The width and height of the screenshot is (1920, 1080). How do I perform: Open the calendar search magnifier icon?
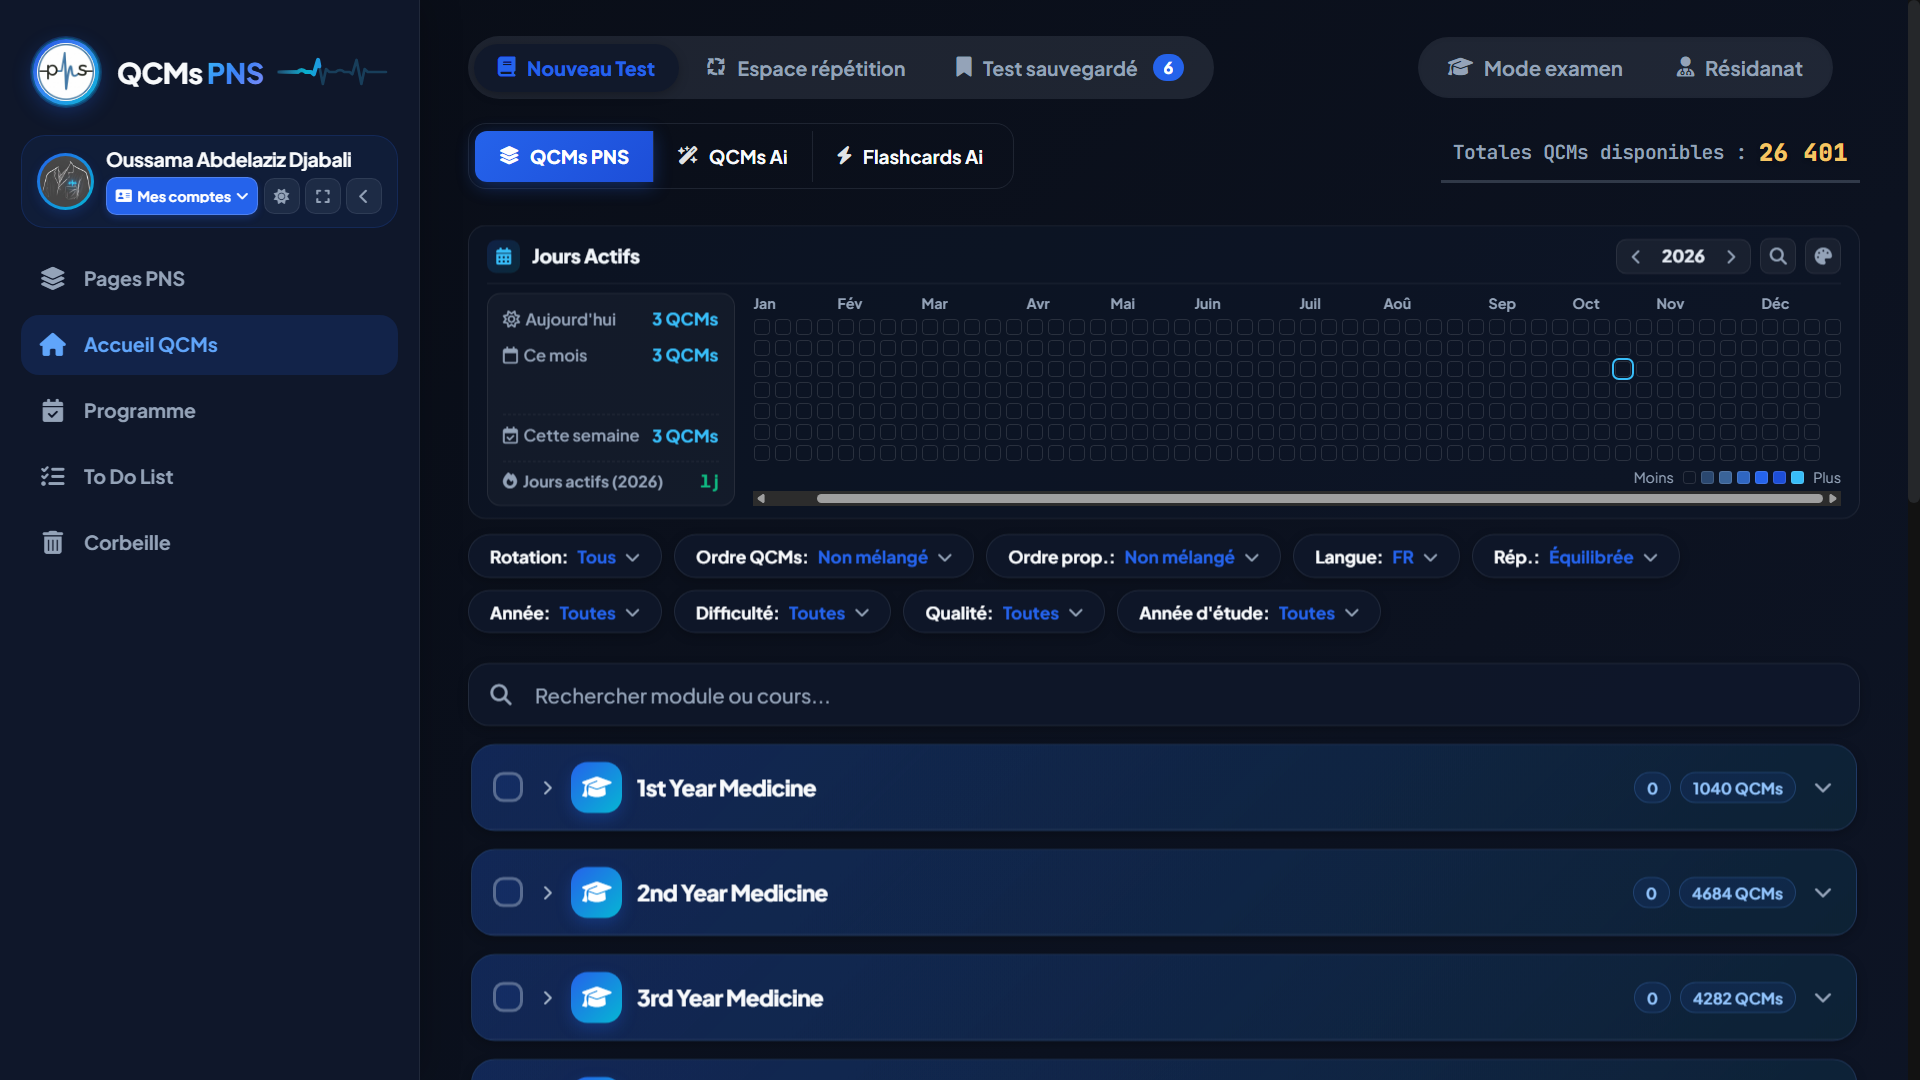click(1778, 256)
